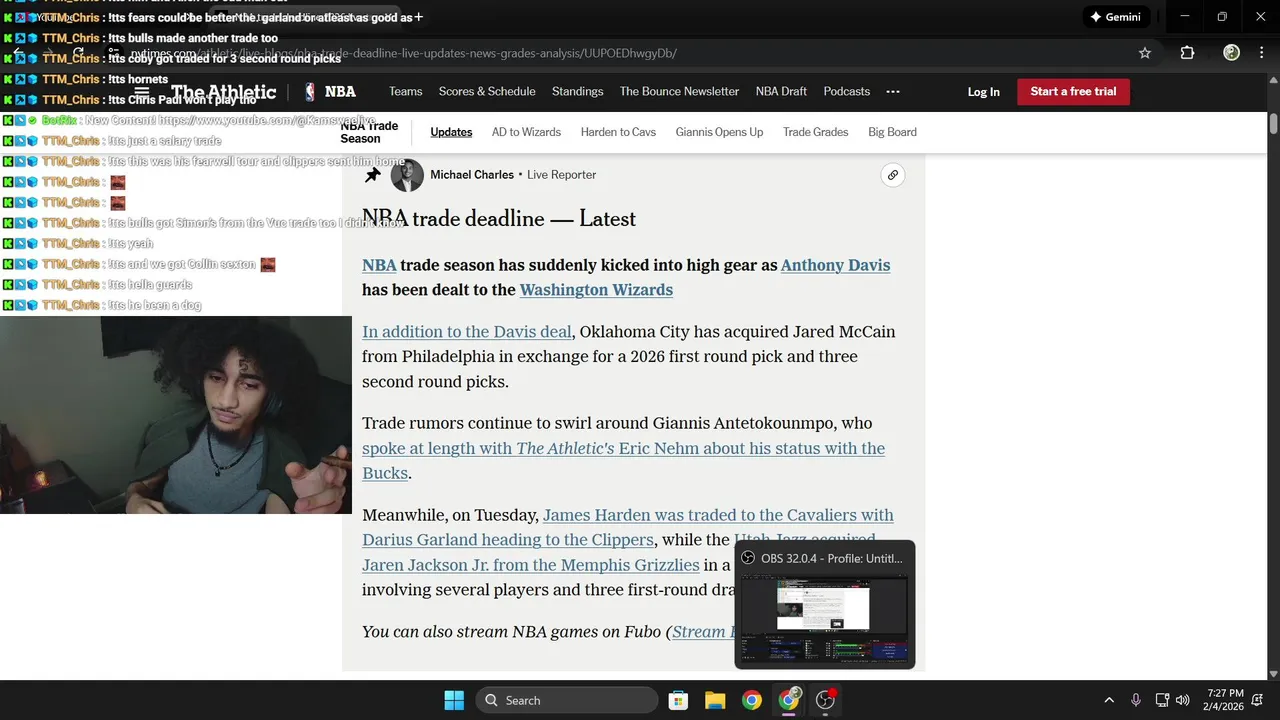Click the taskbar Search box
1280x720 pixels.
567,700
